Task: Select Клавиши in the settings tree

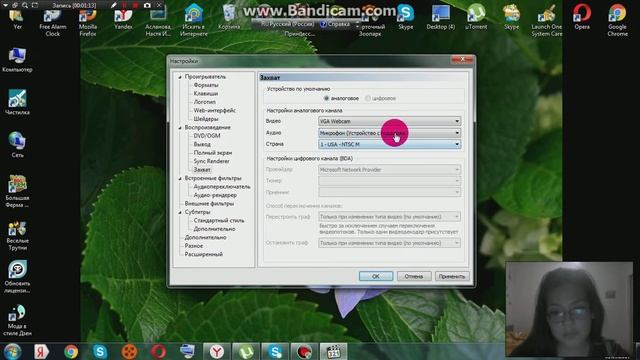Action: [206, 93]
